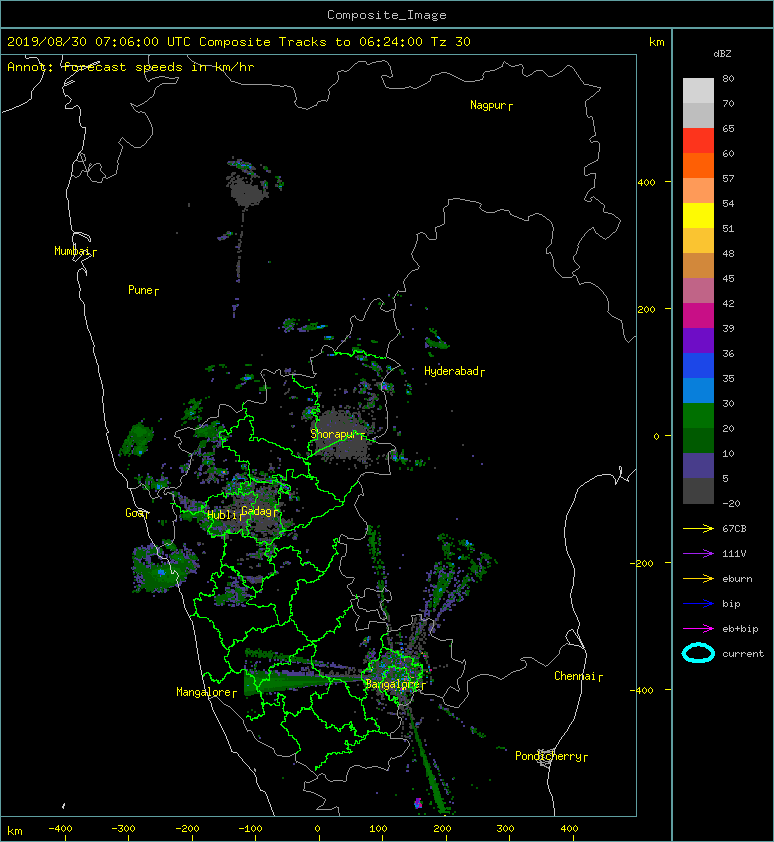Click the 300 tick on horizontal axis
Image resolution: width=774 pixels, height=842 pixels.
505,829
